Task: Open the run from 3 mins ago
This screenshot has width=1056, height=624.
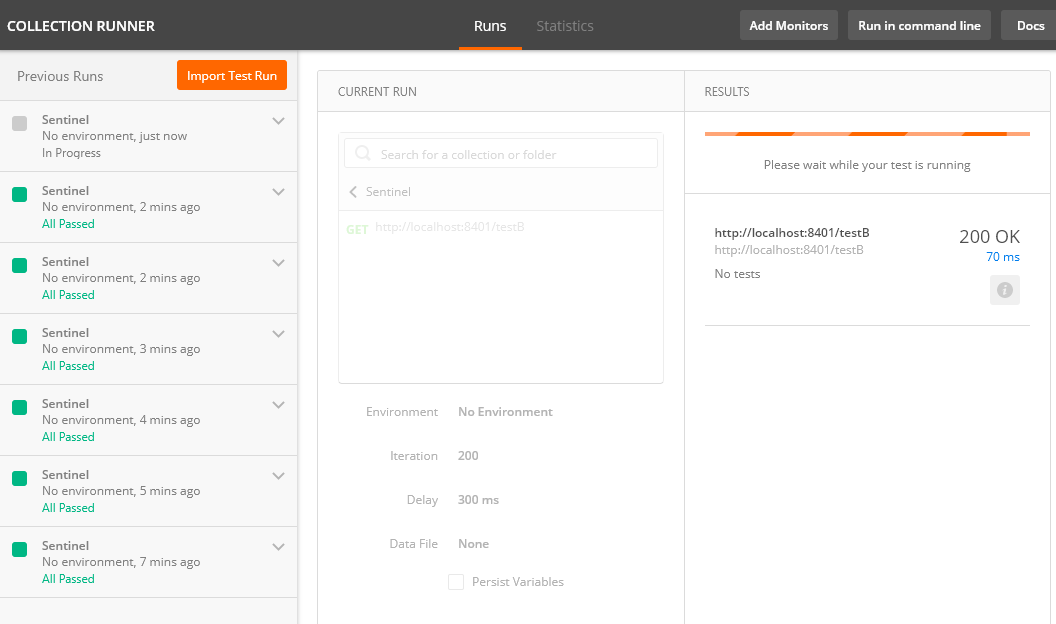Action: [148, 349]
